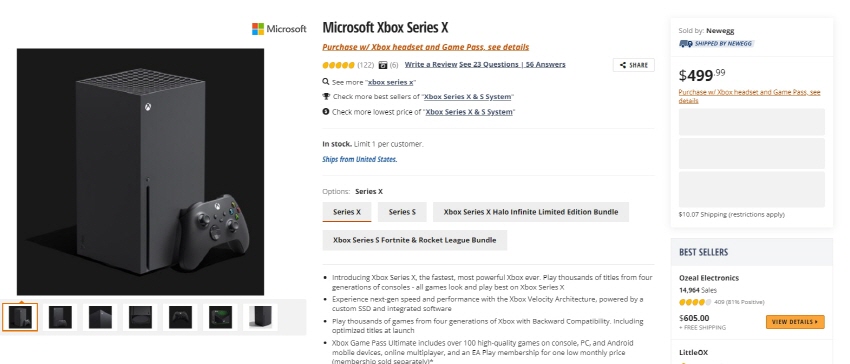Click the Shipped by Newegg truck badge
Image resolution: width=850 pixels, height=364 pixels.
(x=716, y=43)
